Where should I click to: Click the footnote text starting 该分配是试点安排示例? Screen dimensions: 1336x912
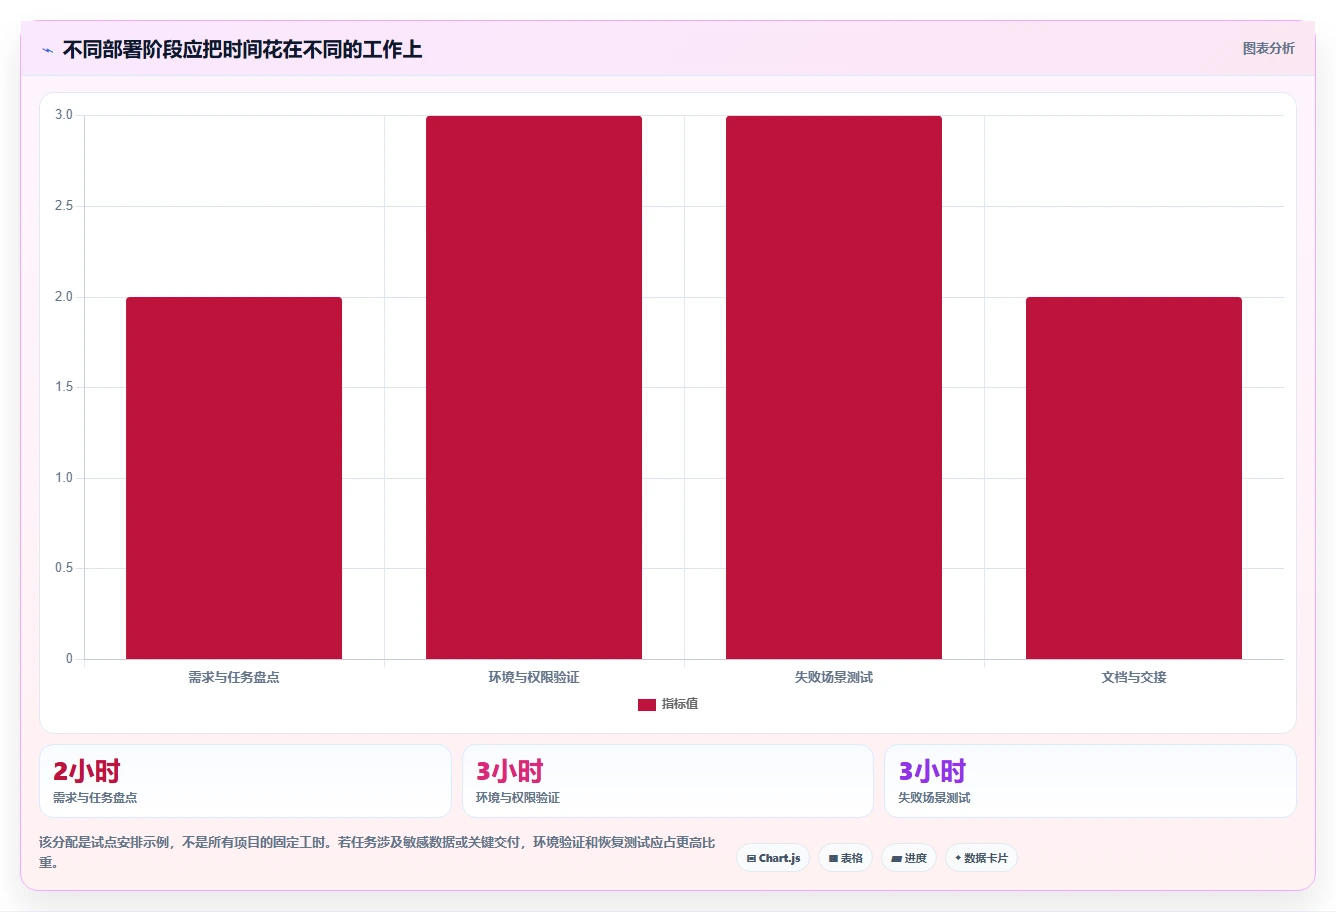(x=377, y=852)
